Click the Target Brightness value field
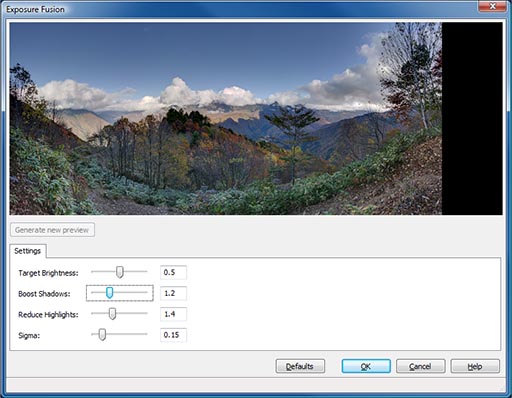The width and height of the screenshot is (512, 398). coord(173,272)
